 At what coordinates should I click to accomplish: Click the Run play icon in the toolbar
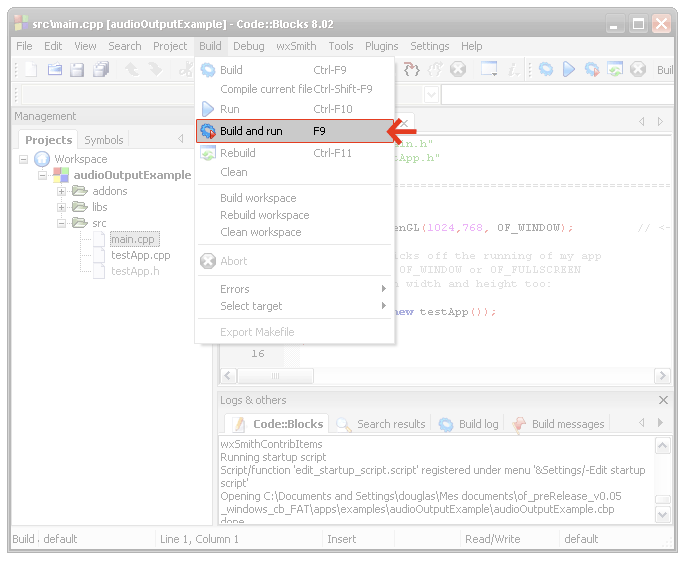pyautogui.click(x=568, y=69)
